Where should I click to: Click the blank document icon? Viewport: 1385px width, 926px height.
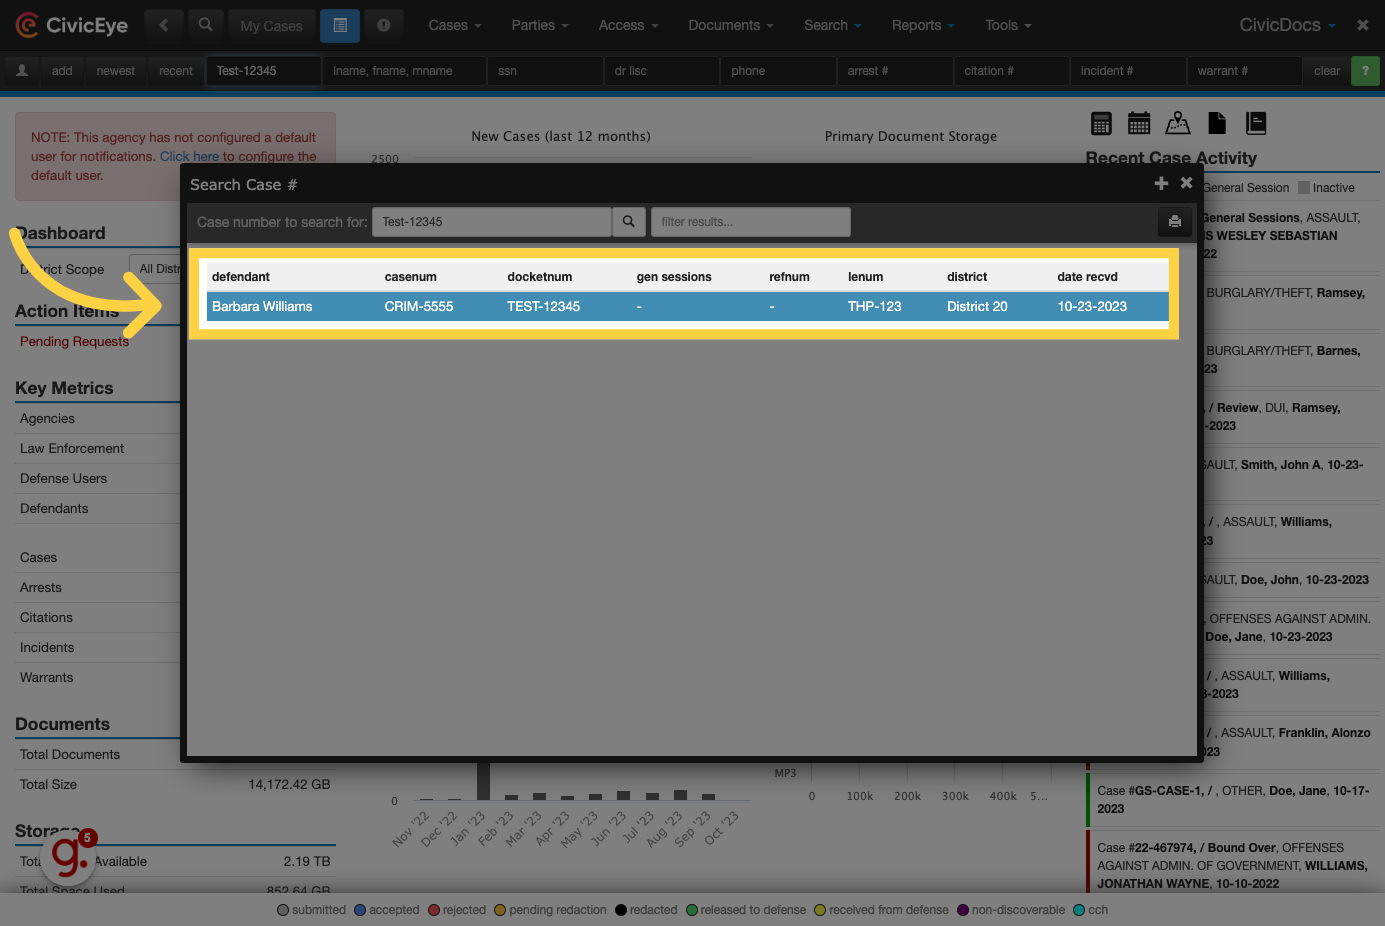click(x=1217, y=123)
